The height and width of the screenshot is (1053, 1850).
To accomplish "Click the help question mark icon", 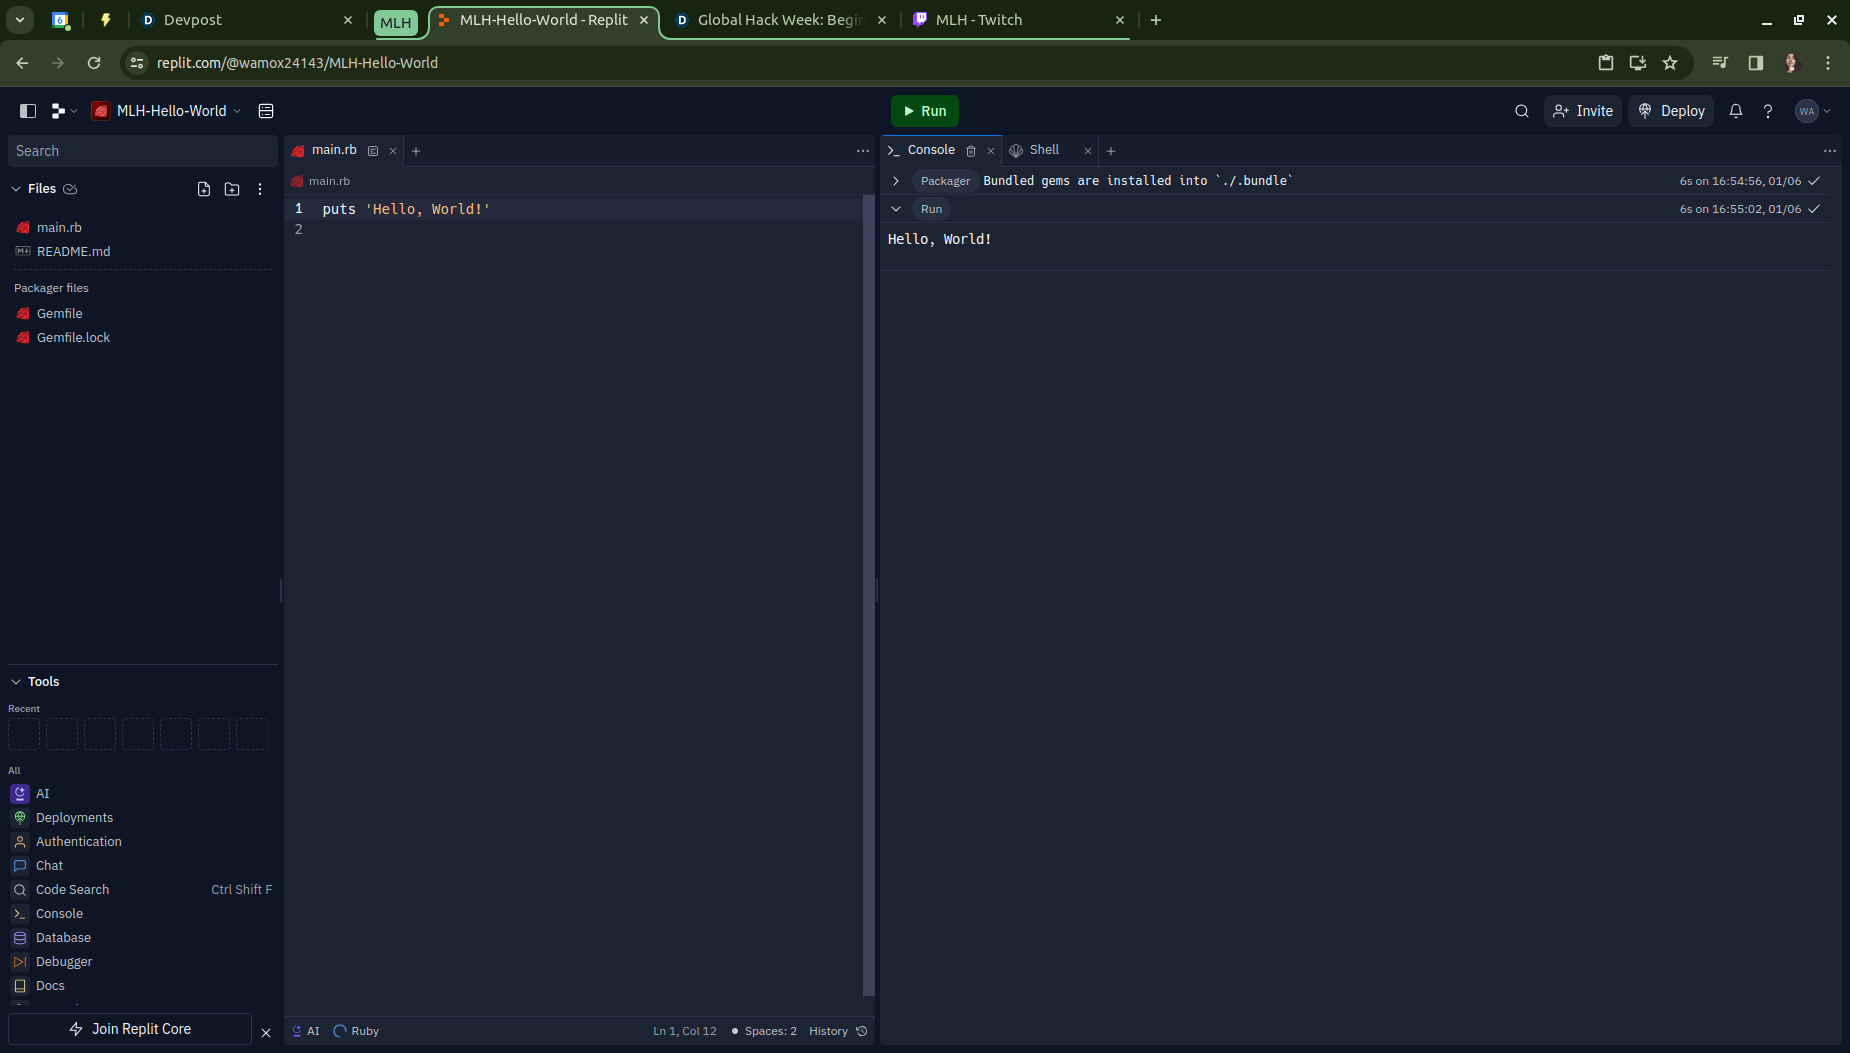I will tap(1768, 111).
